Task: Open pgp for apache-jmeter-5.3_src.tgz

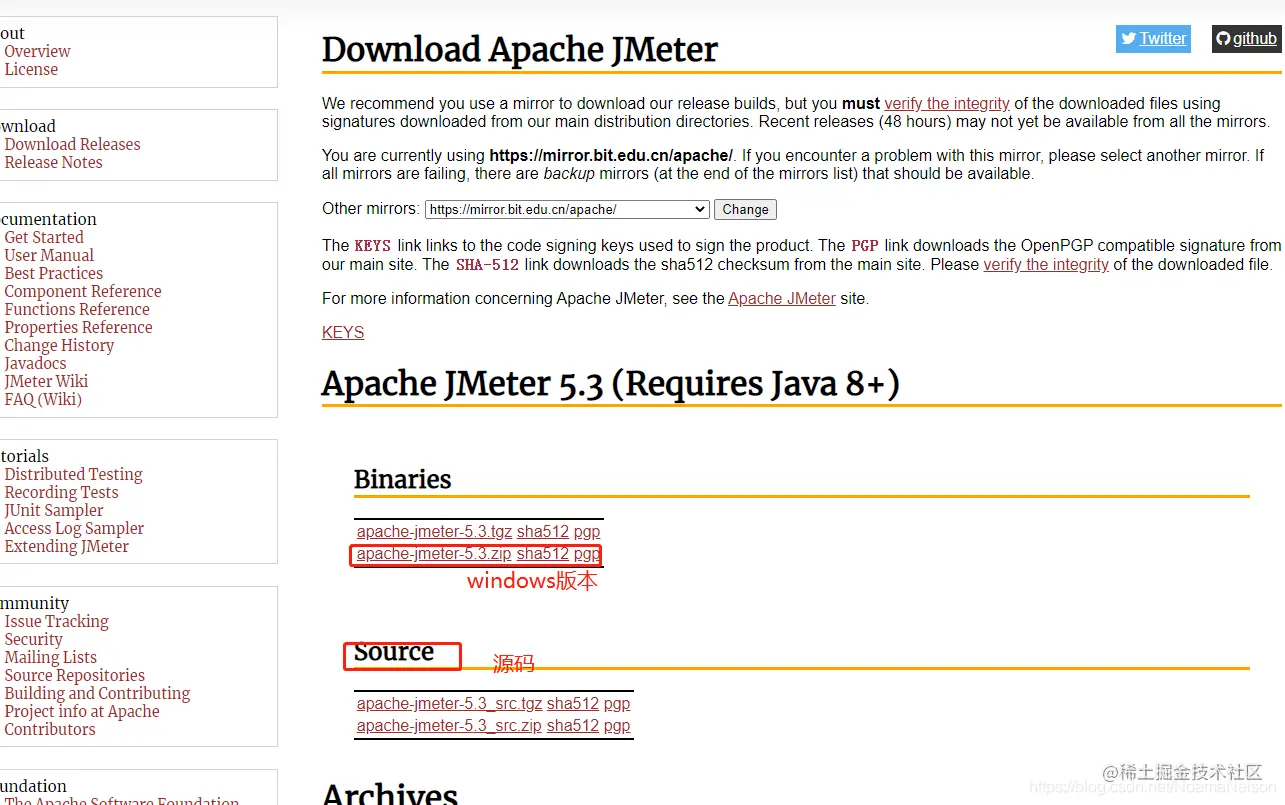Action: pos(617,704)
